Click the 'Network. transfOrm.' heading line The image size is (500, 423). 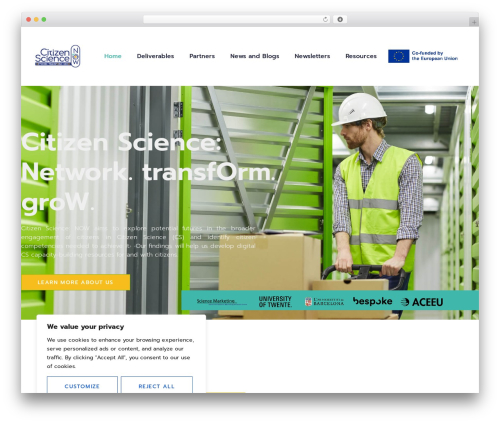(148, 172)
